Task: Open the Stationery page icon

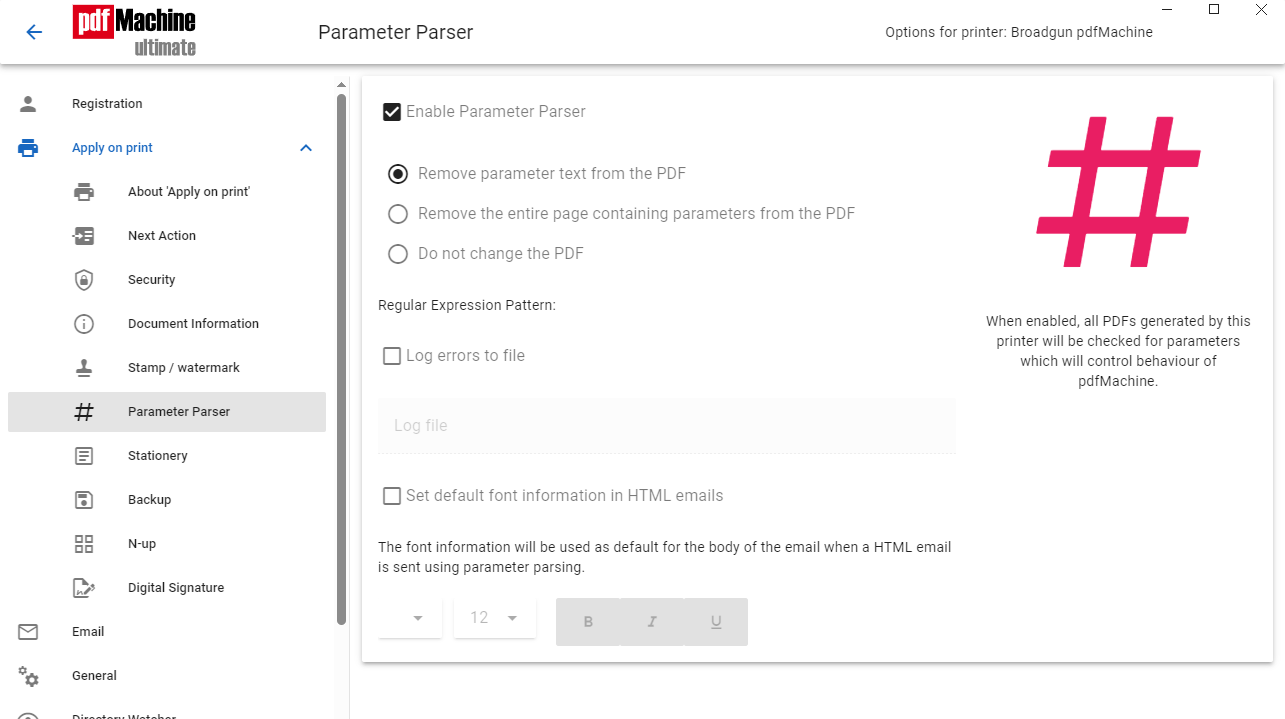Action: click(x=84, y=456)
